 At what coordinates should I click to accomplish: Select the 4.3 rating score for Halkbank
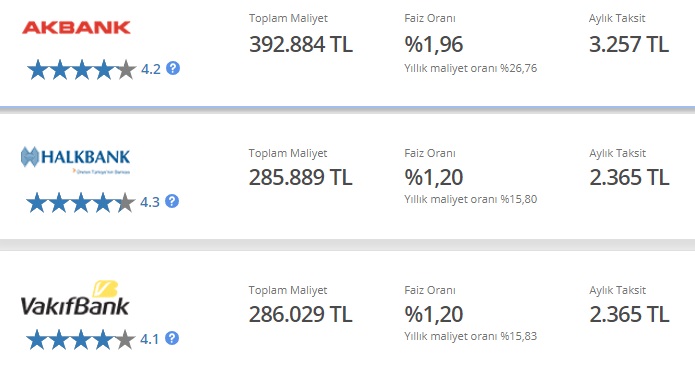pos(150,202)
